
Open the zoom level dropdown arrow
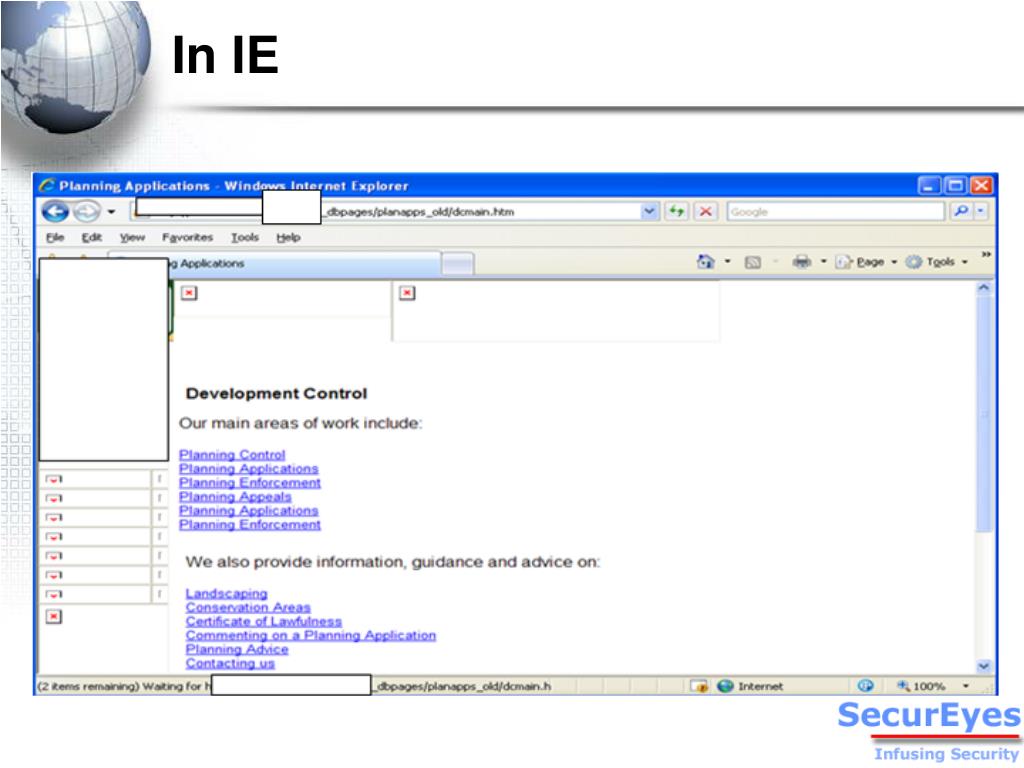966,686
